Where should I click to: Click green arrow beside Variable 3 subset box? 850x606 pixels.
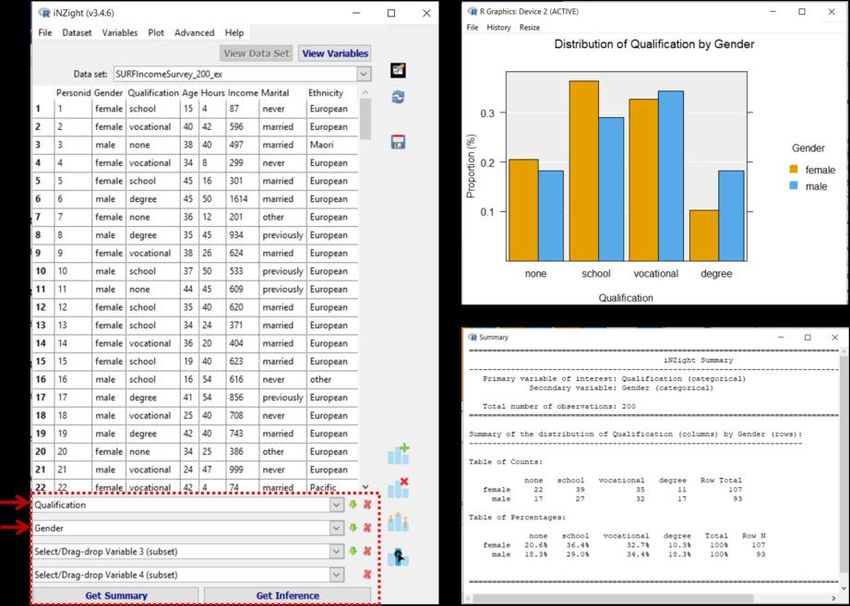(x=353, y=551)
